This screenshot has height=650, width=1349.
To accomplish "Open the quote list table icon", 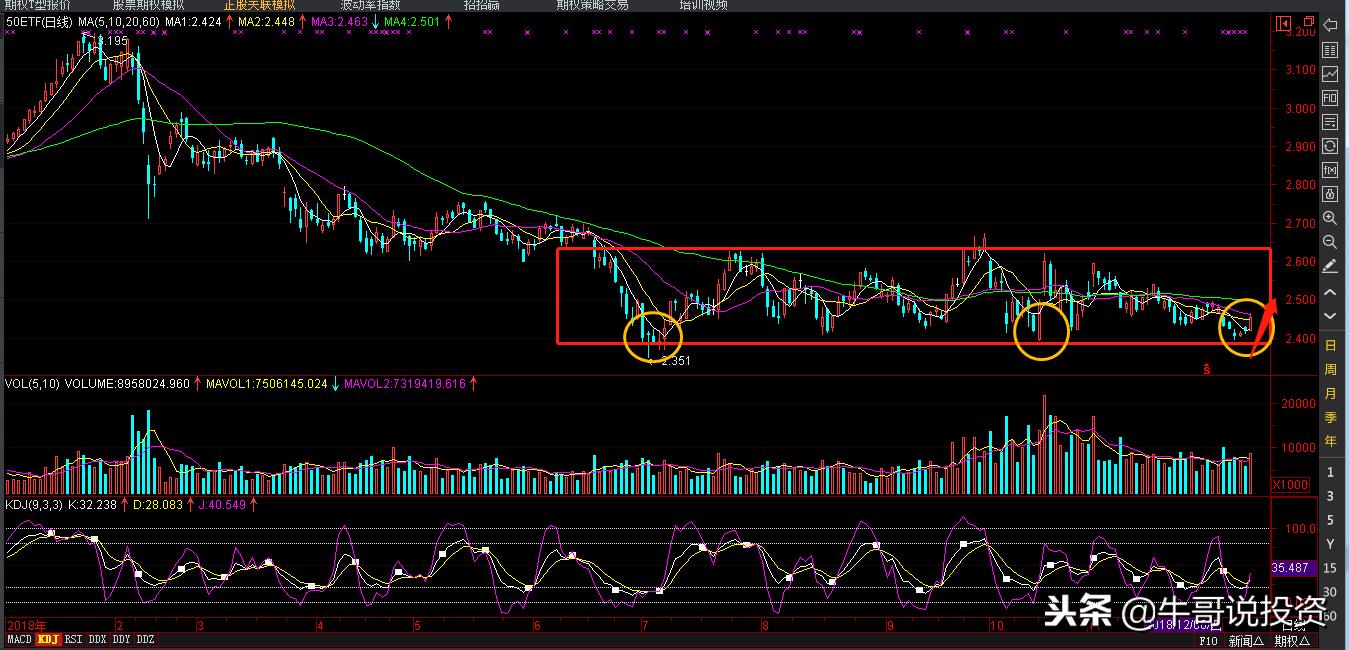I will coord(1330,50).
